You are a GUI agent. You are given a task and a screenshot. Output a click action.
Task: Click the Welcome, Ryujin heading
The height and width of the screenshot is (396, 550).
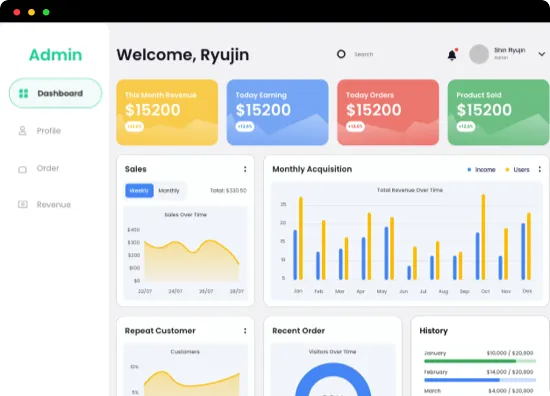point(183,55)
